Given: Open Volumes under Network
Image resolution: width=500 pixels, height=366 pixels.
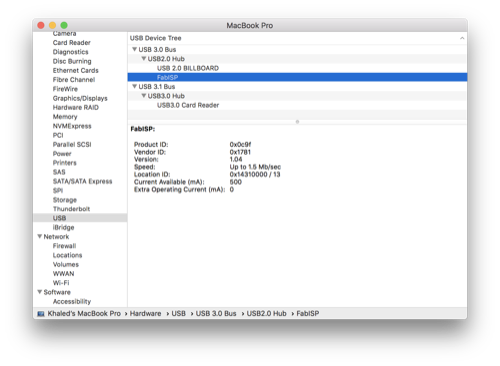Looking at the screenshot, I should (66, 264).
